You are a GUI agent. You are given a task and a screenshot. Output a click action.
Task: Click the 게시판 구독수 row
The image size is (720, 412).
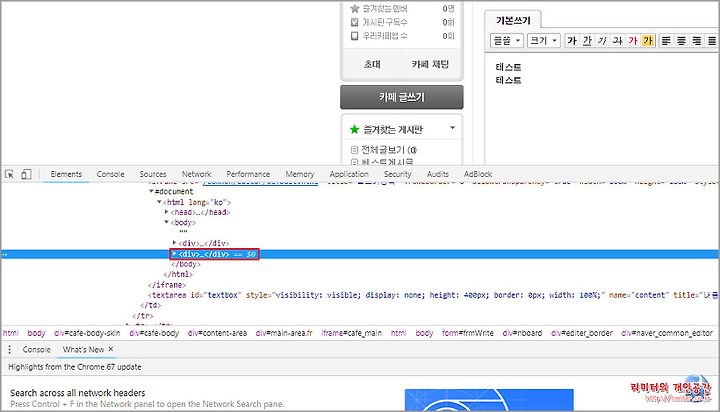coord(402,22)
